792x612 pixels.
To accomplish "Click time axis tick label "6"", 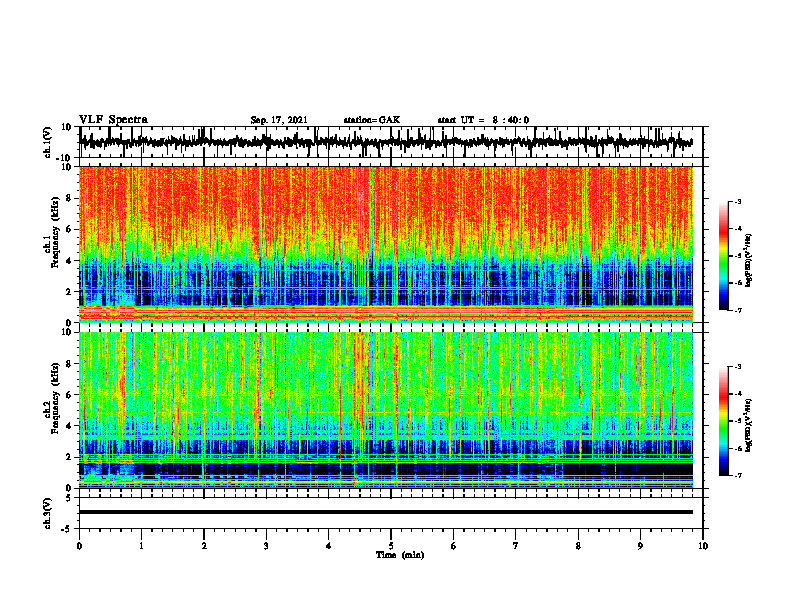I will click(x=454, y=546).
